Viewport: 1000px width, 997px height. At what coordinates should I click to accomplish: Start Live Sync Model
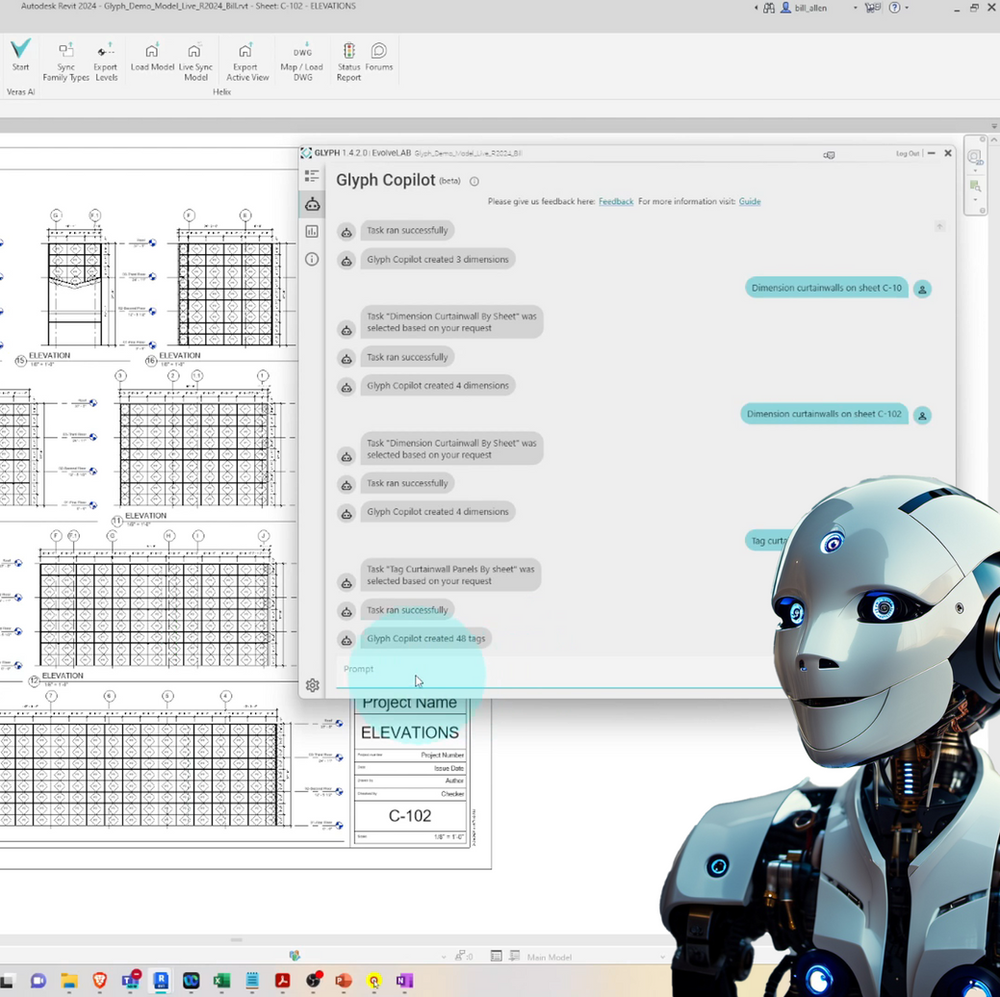(x=195, y=61)
